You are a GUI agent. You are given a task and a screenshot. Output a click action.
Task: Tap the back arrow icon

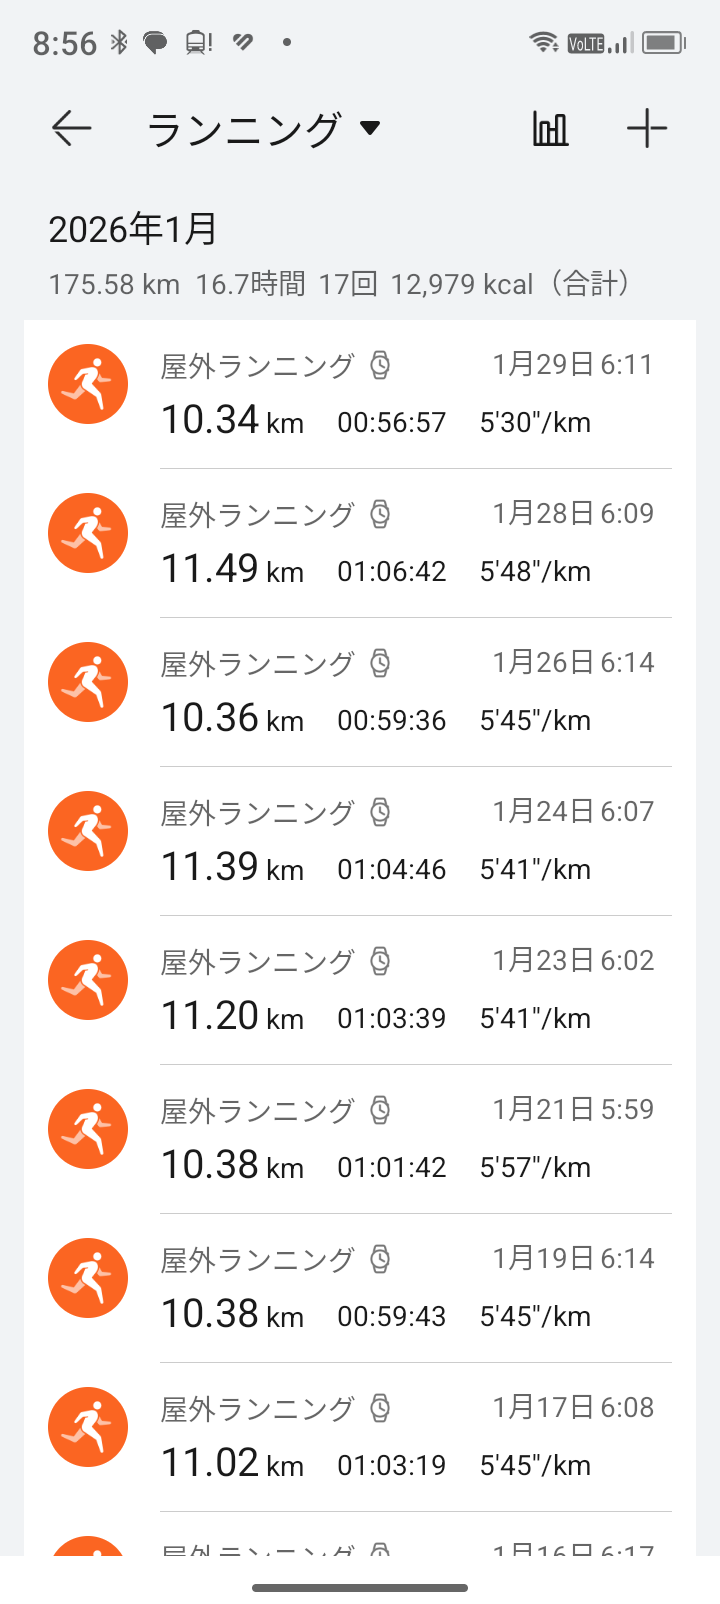[x=72, y=129]
